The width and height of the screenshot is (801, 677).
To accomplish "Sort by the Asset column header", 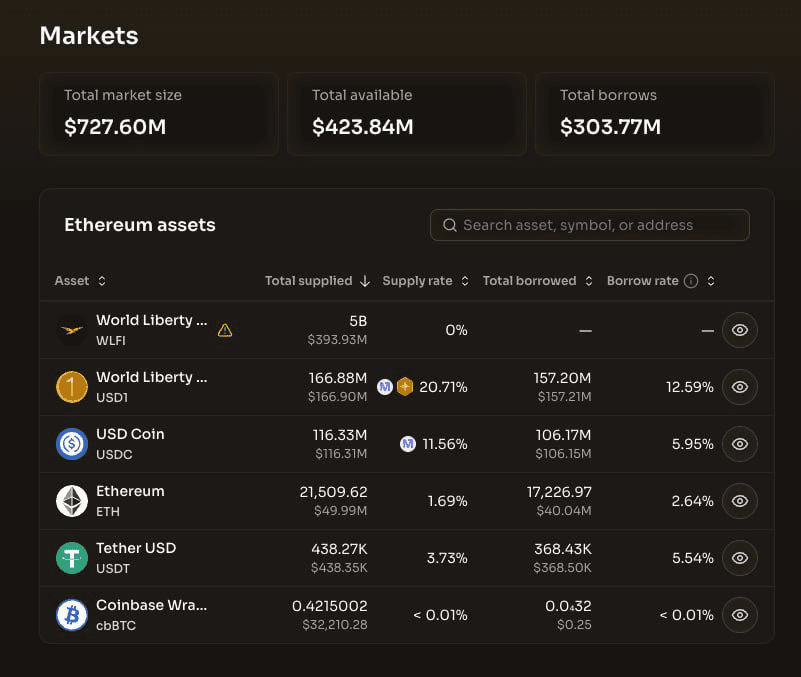I will [x=80, y=281].
